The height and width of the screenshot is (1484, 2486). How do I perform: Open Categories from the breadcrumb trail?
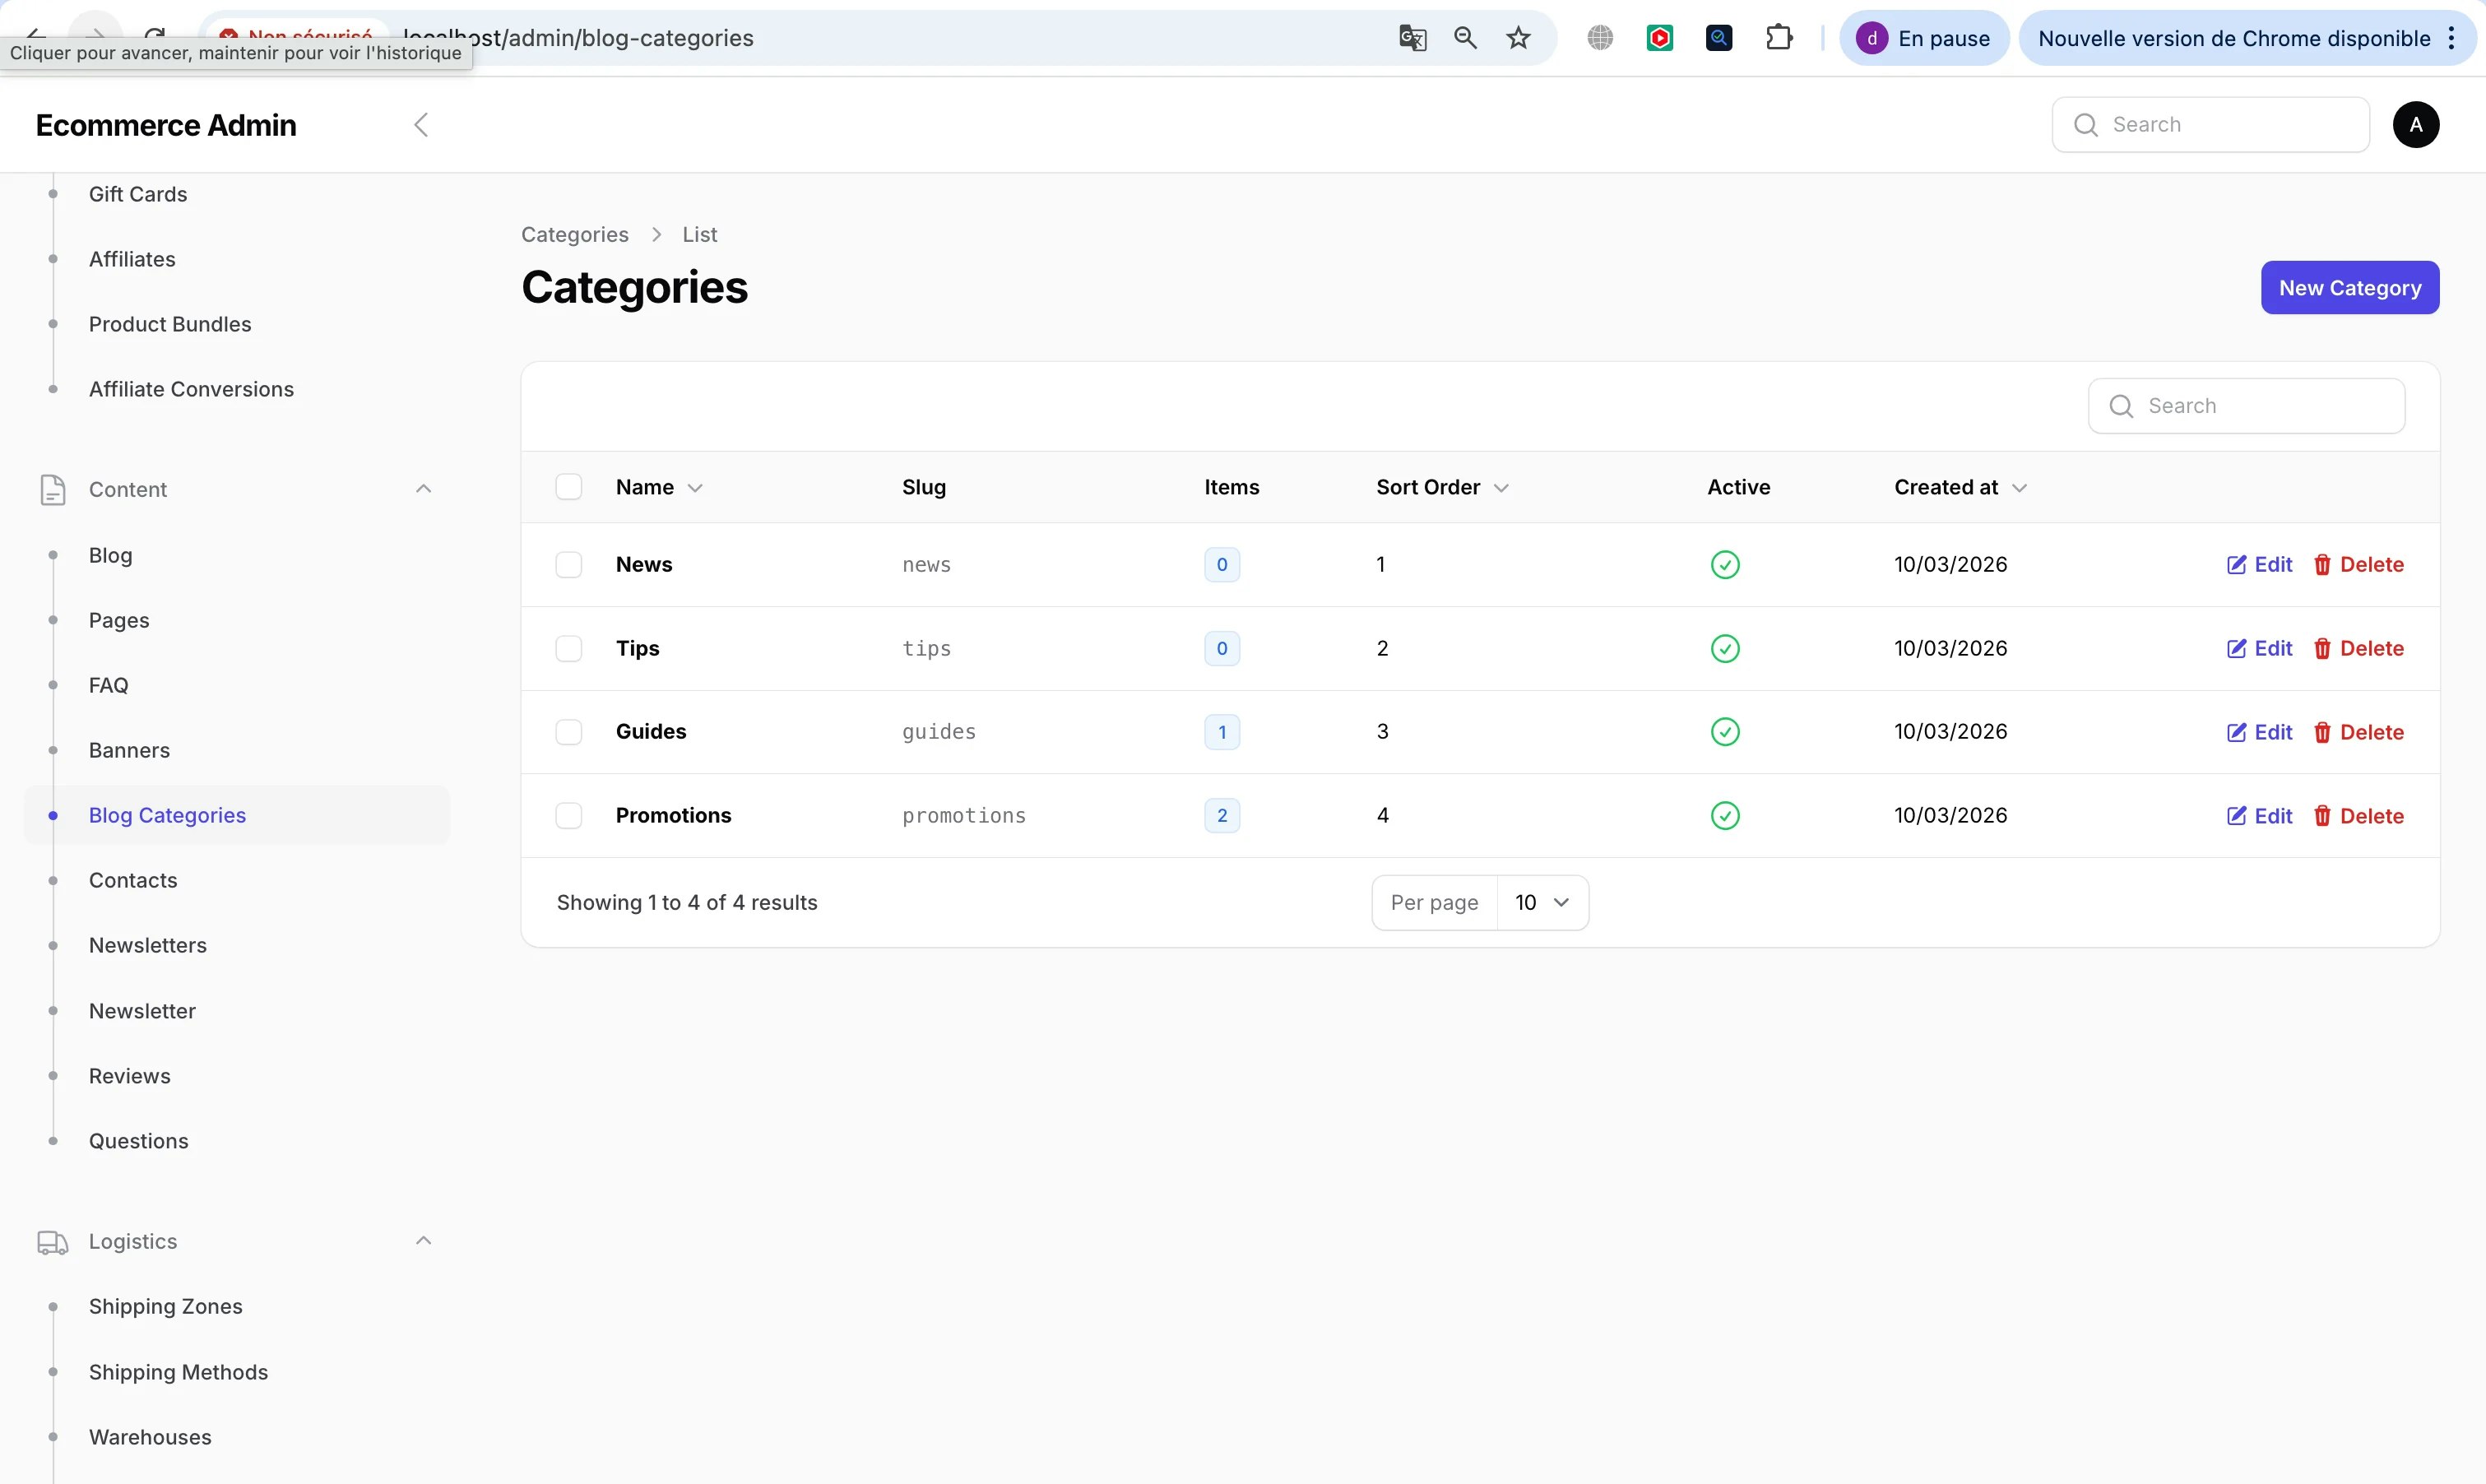click(573, 234)
